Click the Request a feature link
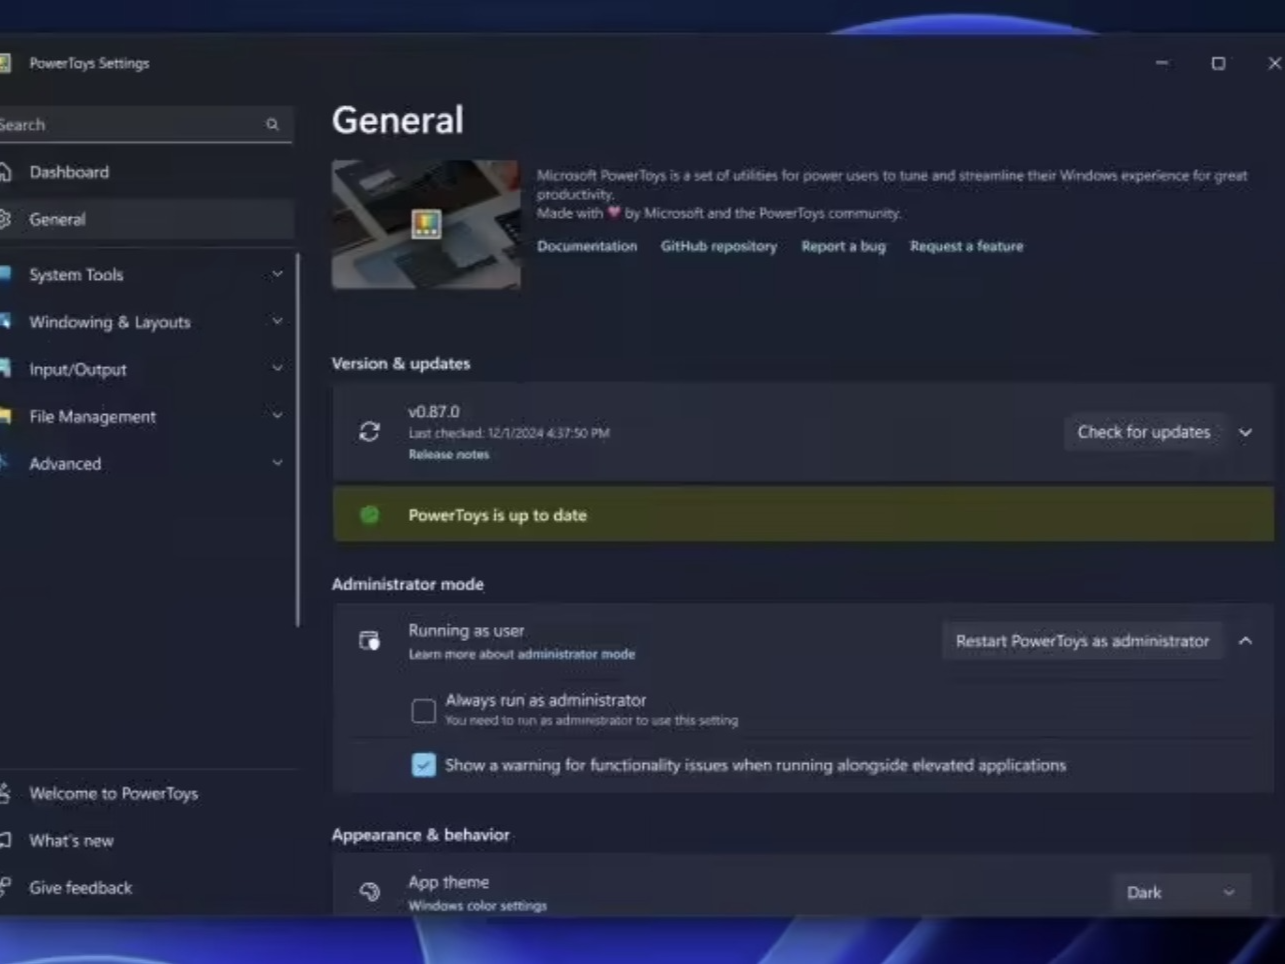Screen dimensions: 1285x964 [x=966, y=246]
